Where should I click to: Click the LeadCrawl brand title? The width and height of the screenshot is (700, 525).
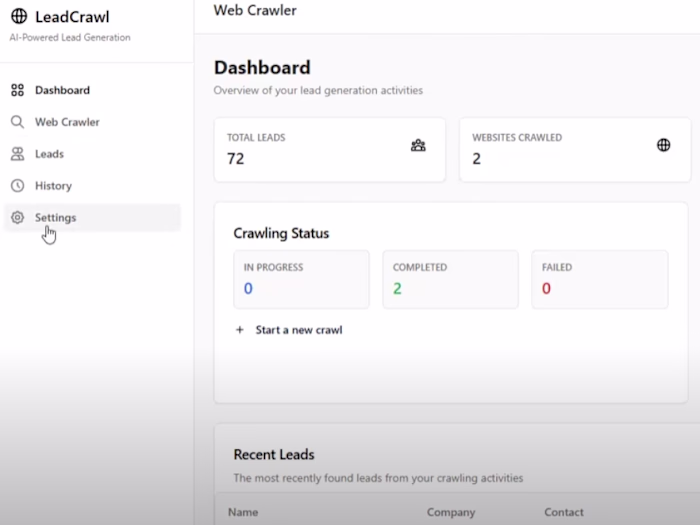click(72, 16)
